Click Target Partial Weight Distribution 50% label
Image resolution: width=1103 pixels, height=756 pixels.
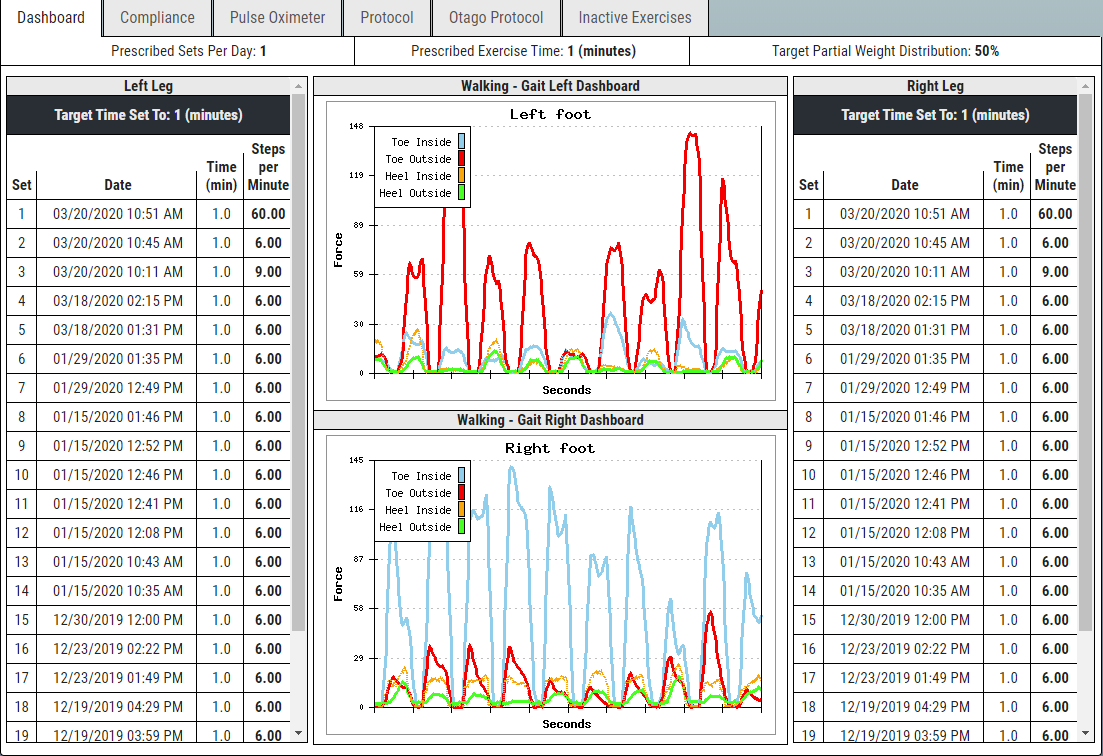tap(885, 51)
